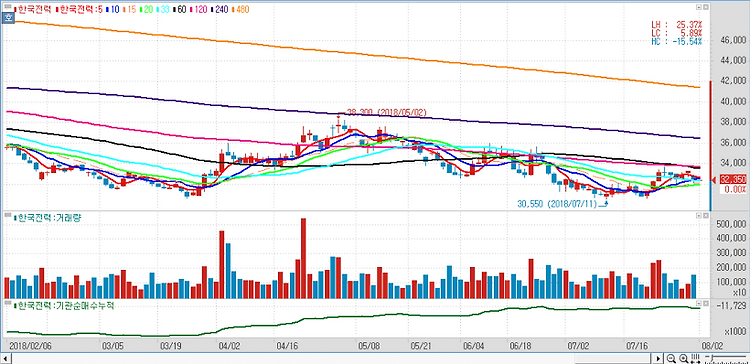
Task: Click the 500,000 volume axis label
Action: tap(730, 223)
